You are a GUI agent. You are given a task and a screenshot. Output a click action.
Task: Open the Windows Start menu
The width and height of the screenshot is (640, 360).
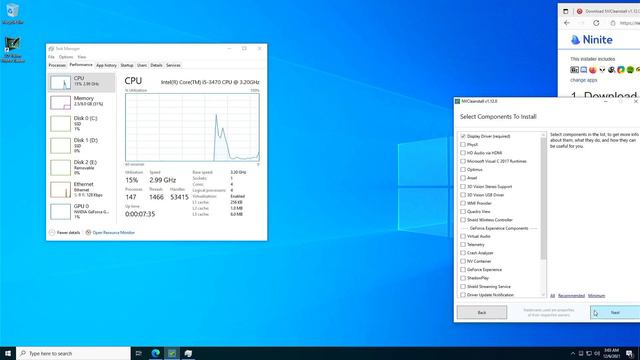(8, 353)
